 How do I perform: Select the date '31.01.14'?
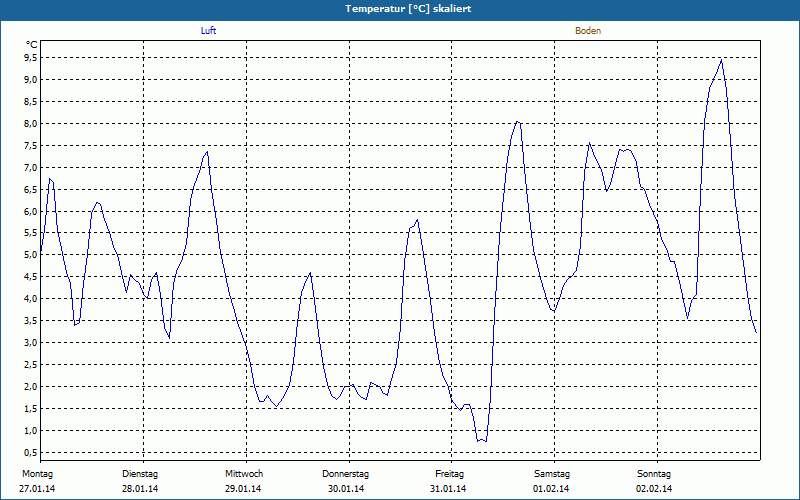coord(448,489)
